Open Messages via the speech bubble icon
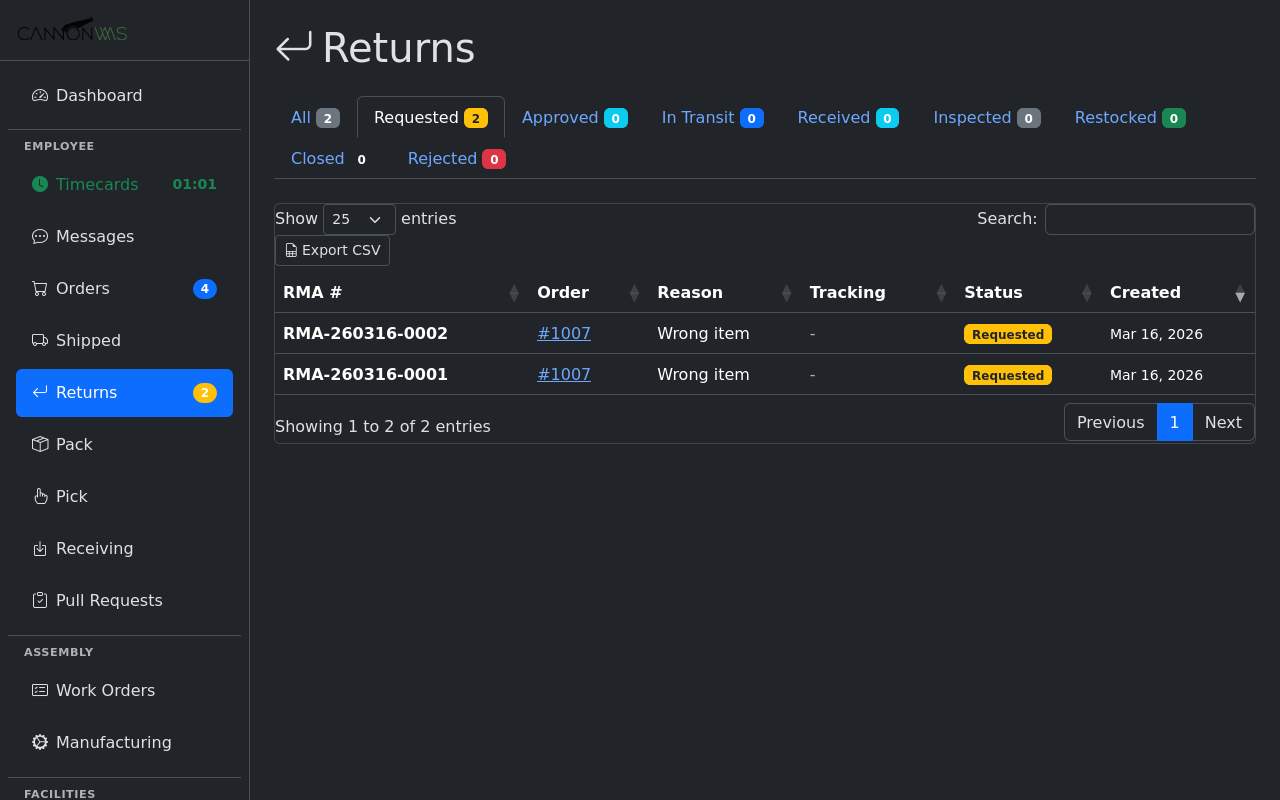The width and height of the screenshot is (1280, 800). coord(39,236)
